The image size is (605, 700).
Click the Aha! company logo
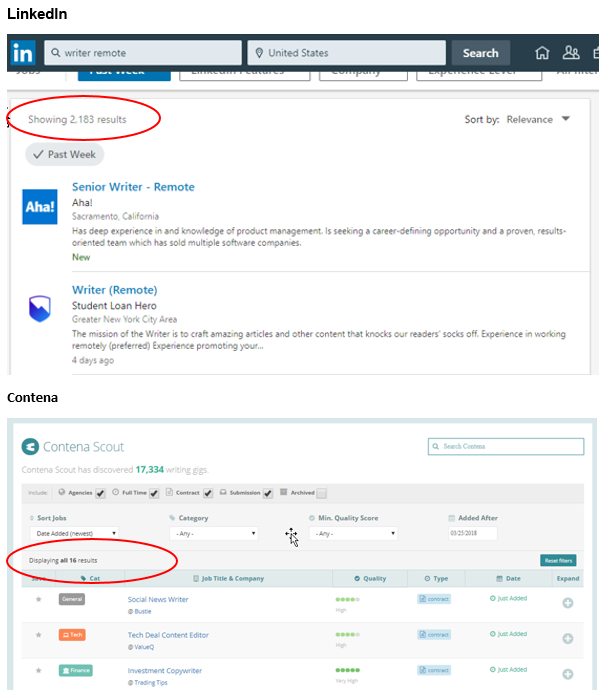point(40,207)
